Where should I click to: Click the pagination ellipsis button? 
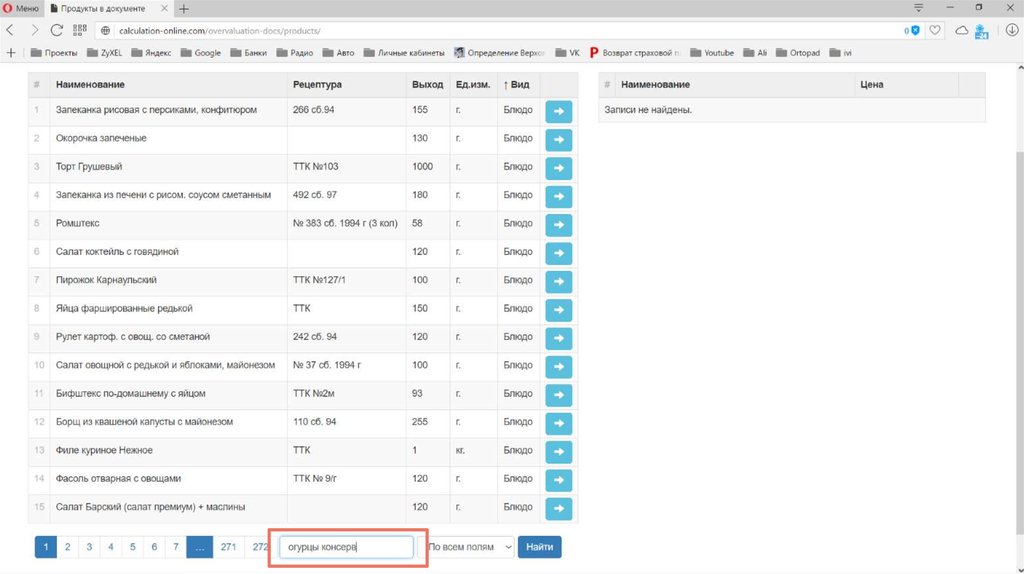[x=200, y=547]
